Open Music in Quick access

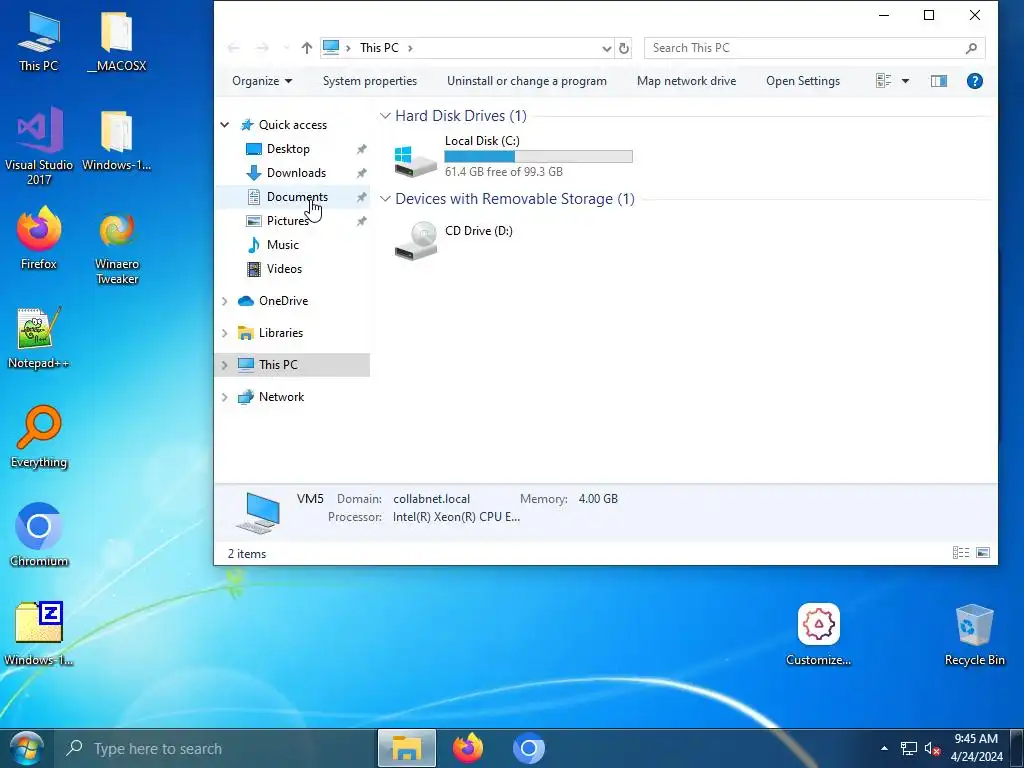point(283,245)
